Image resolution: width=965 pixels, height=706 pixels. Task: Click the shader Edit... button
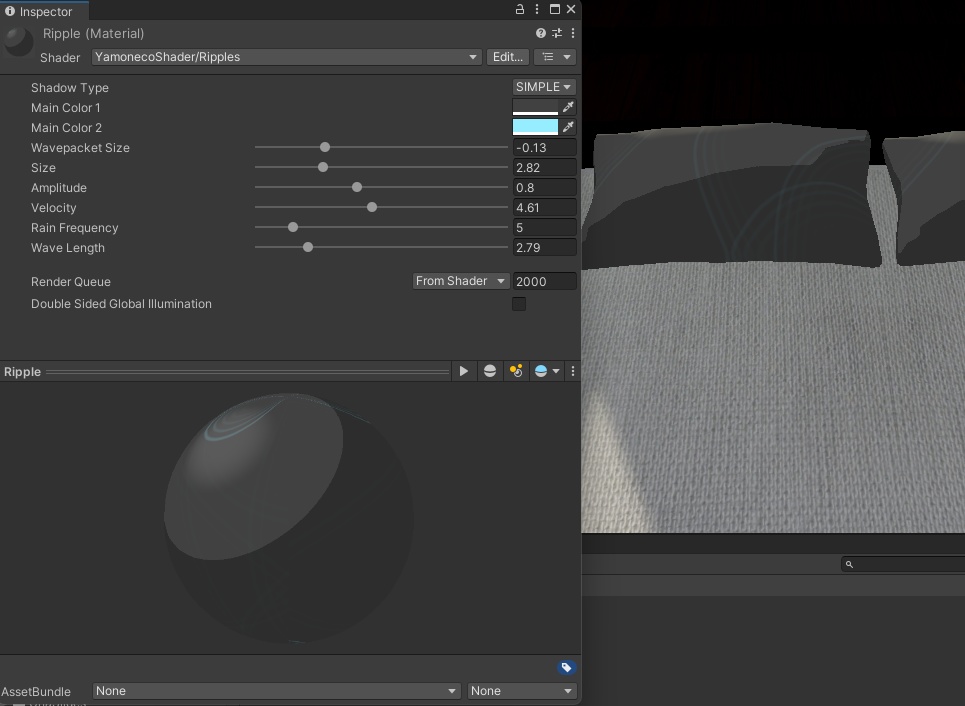[507, 57]
